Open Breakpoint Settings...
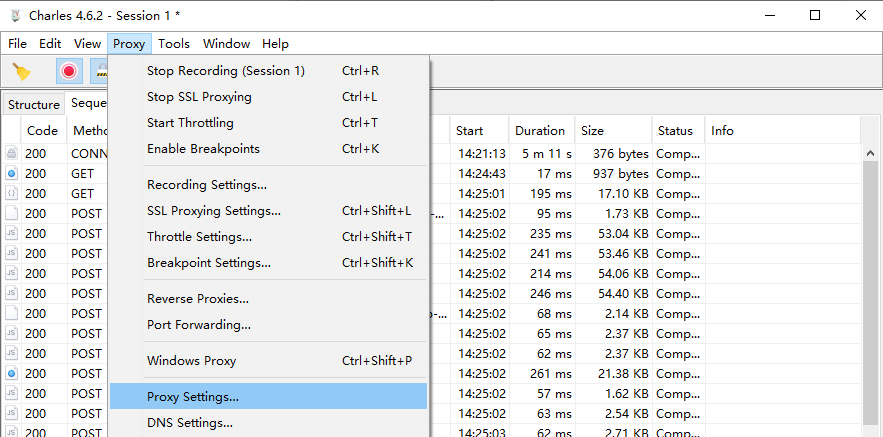Viewport: 883px width, 437px height. click(268, 262)
